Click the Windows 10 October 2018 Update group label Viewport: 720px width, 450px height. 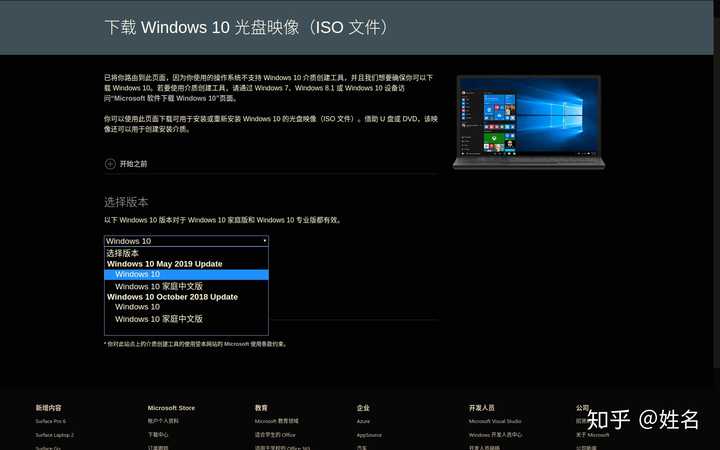[172, 297]
